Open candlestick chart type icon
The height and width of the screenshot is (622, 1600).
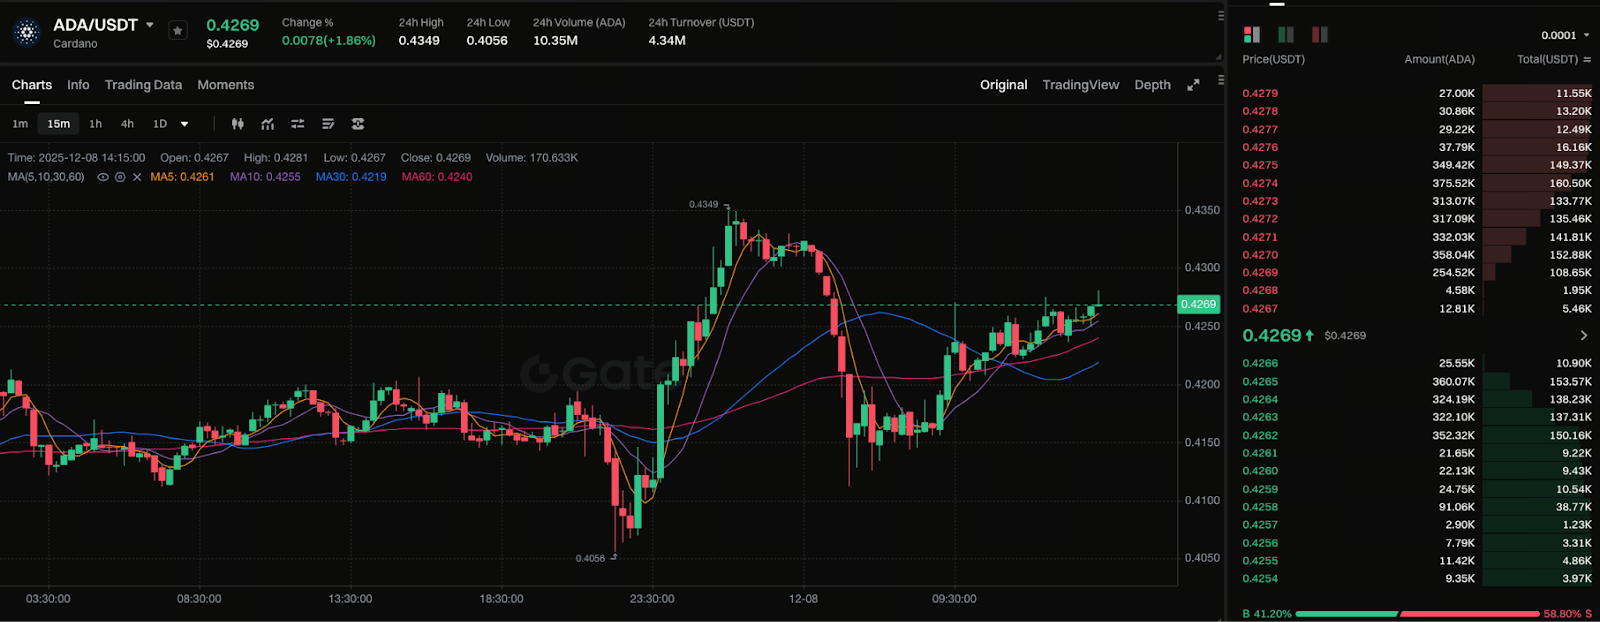point(238,124)
